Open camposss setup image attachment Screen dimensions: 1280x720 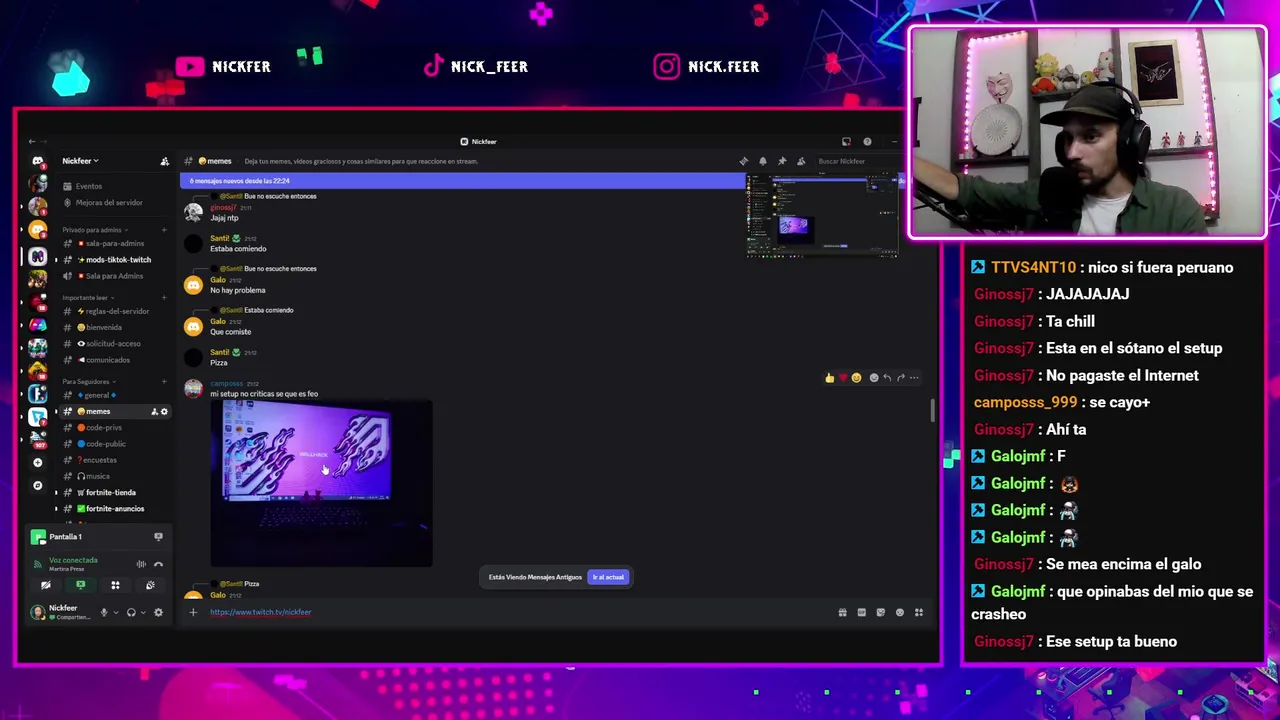coord(321,483)
